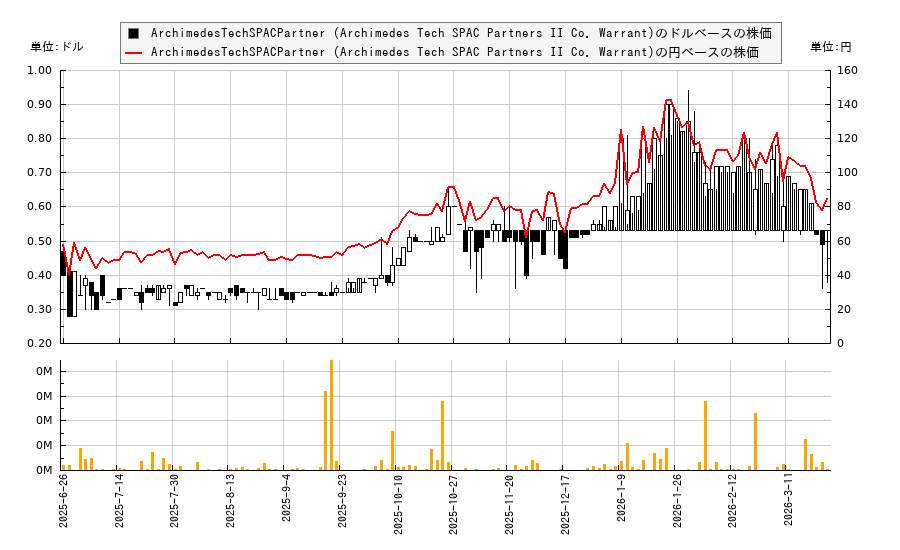
Task: Click the 0.40 dollar axis value
Action: point(40,275)
